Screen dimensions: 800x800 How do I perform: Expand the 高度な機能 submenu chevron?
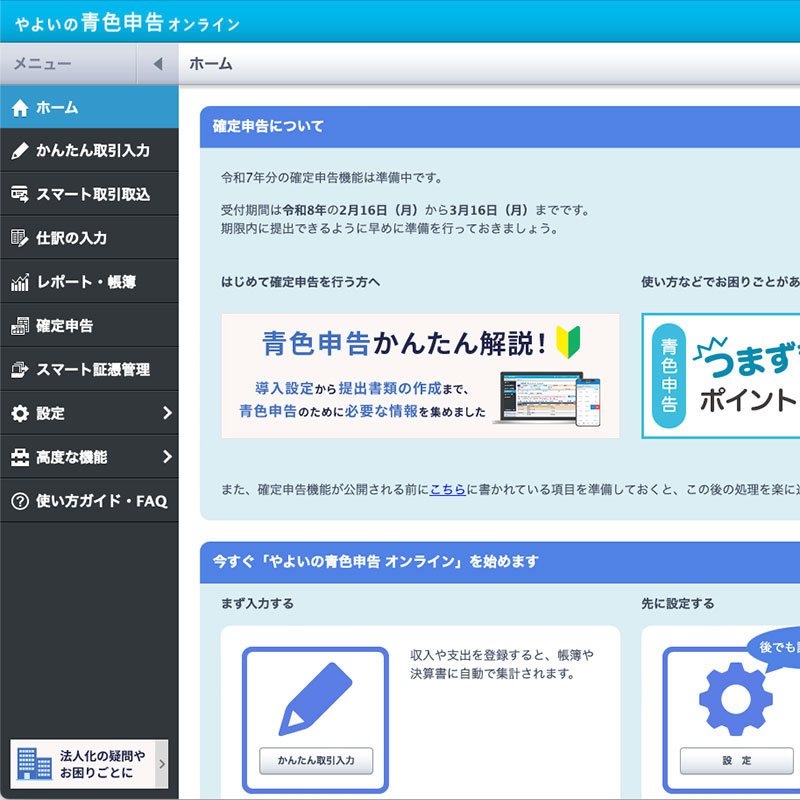pos(166,457)
